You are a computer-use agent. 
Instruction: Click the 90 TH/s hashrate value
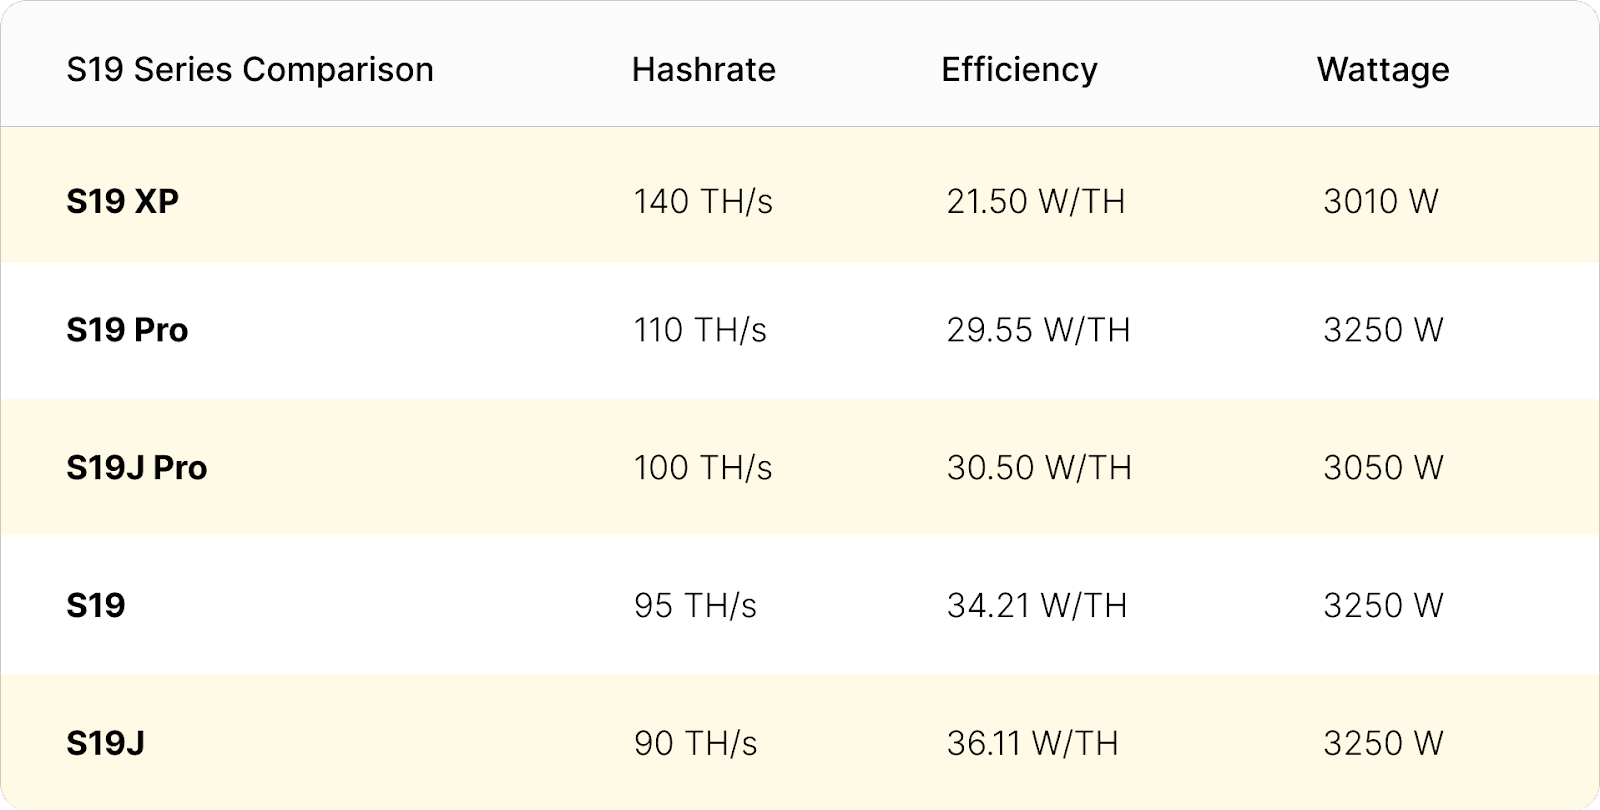[x=695, y=744]
